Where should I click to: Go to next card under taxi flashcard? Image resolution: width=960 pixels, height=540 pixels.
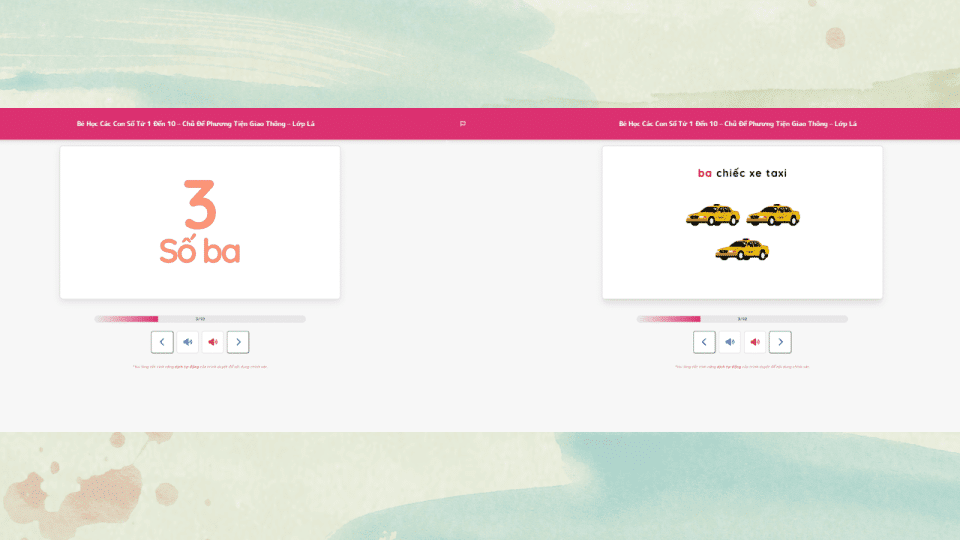tap(781, 342)
